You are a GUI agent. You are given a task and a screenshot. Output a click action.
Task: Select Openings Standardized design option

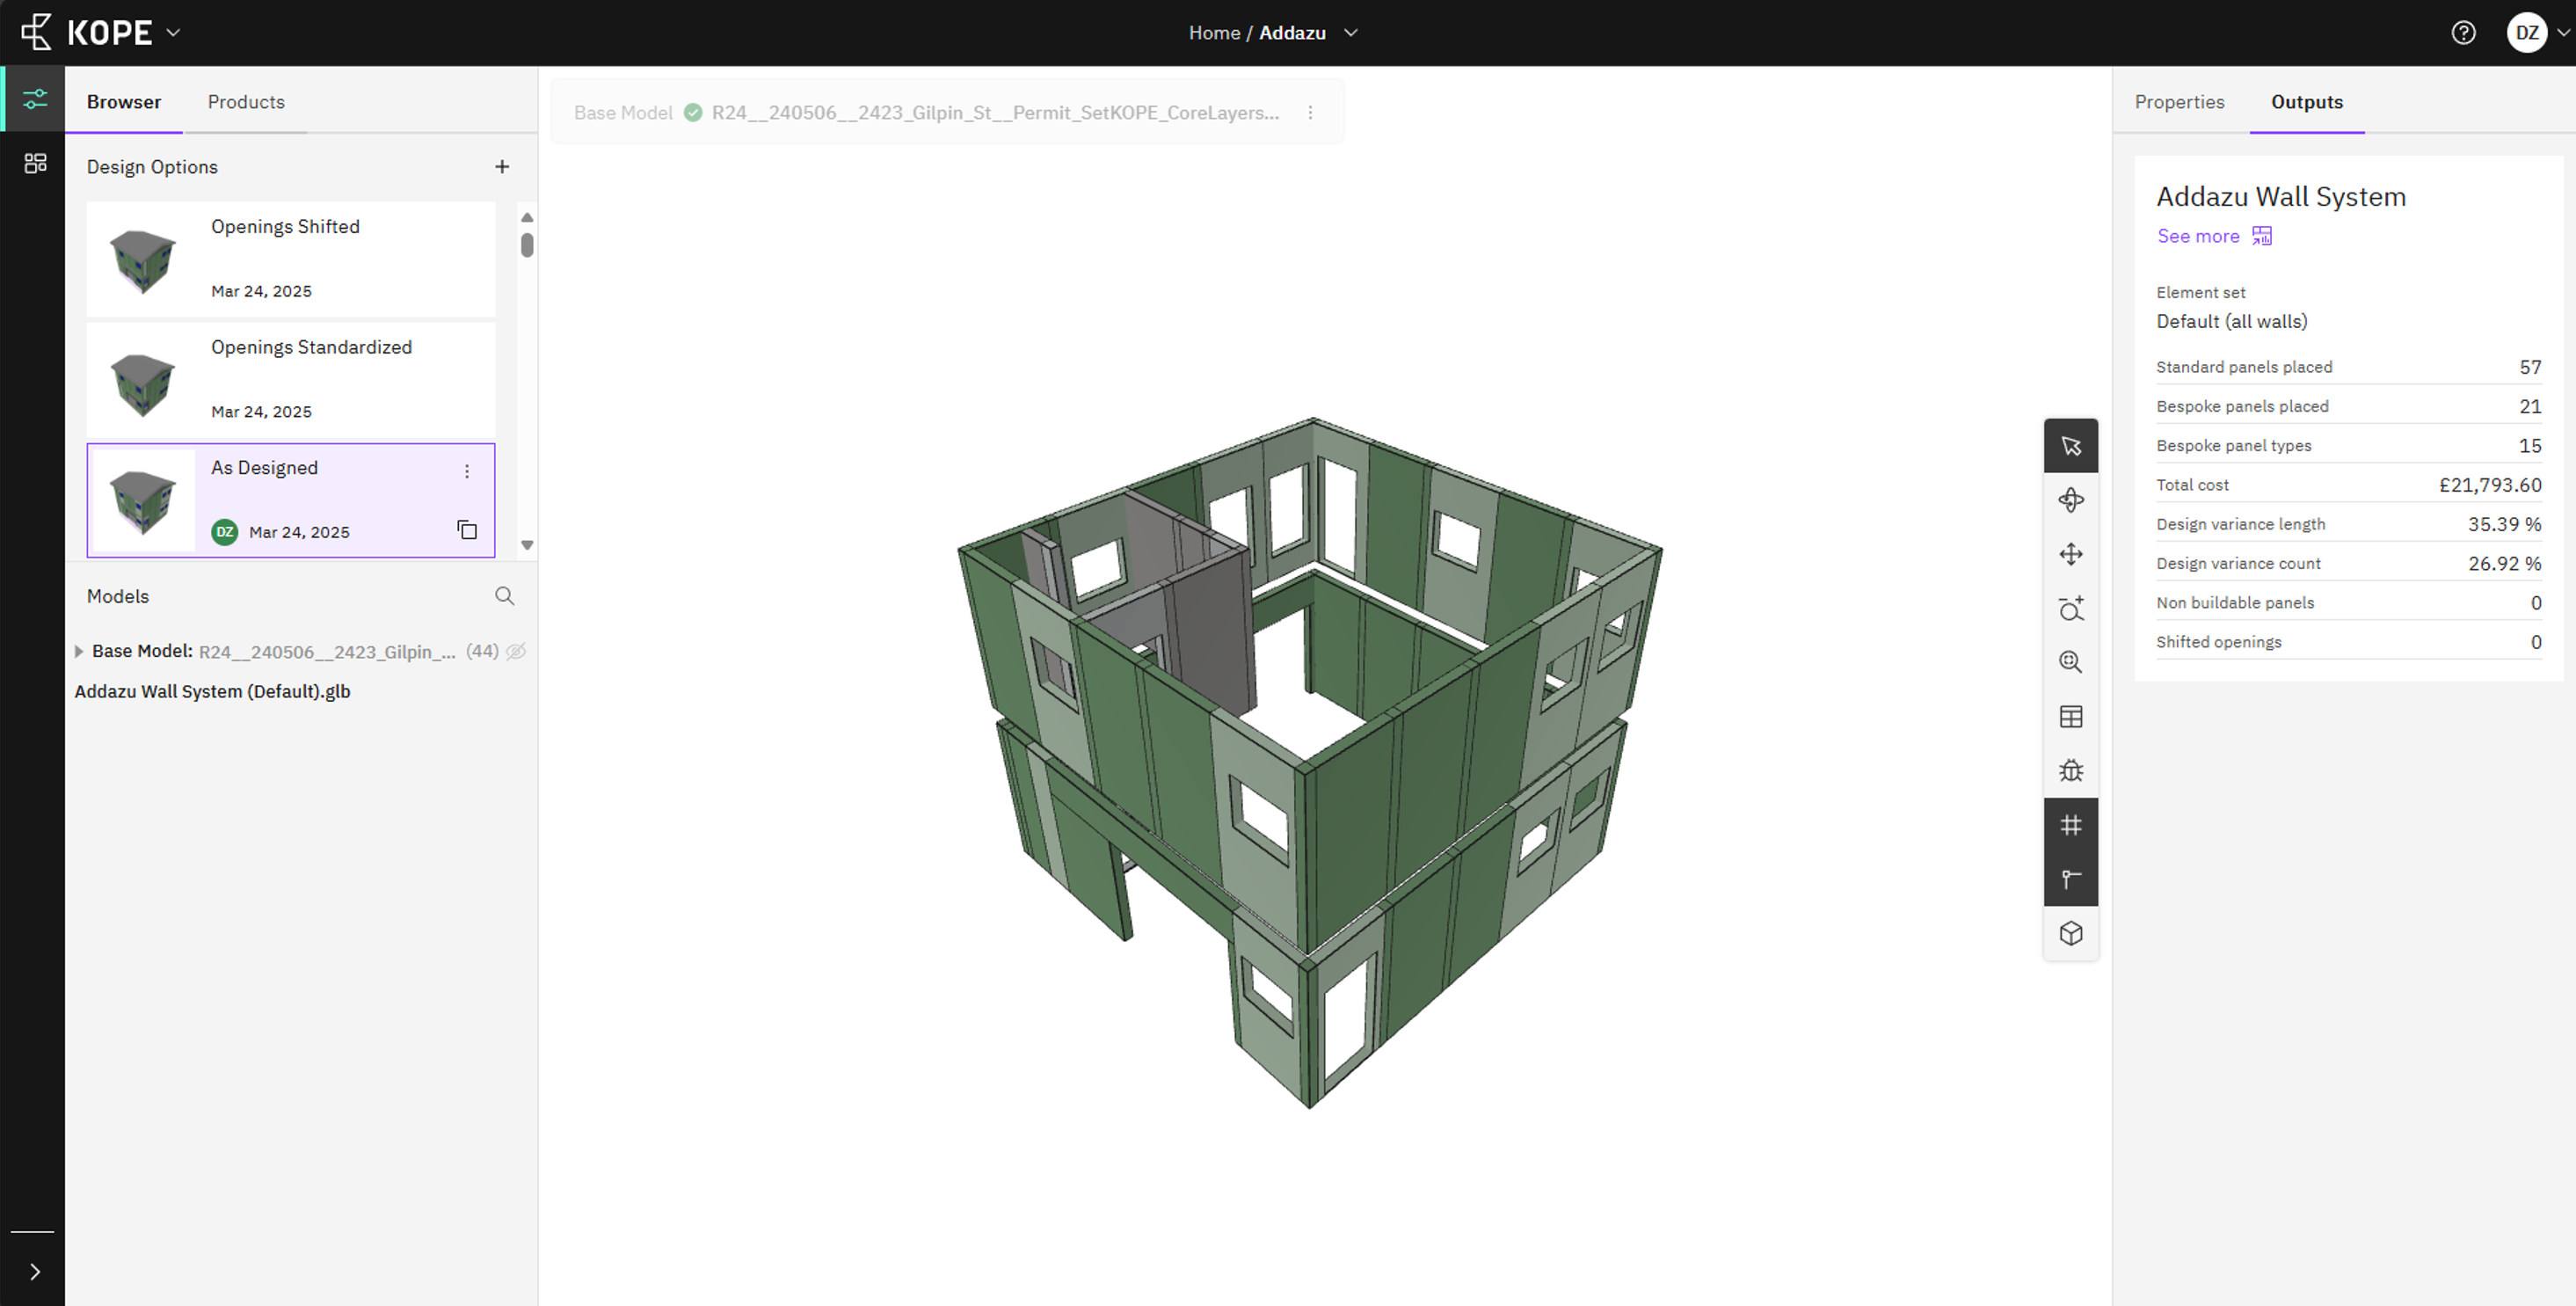pyautogui.click(x=291, y=380)
